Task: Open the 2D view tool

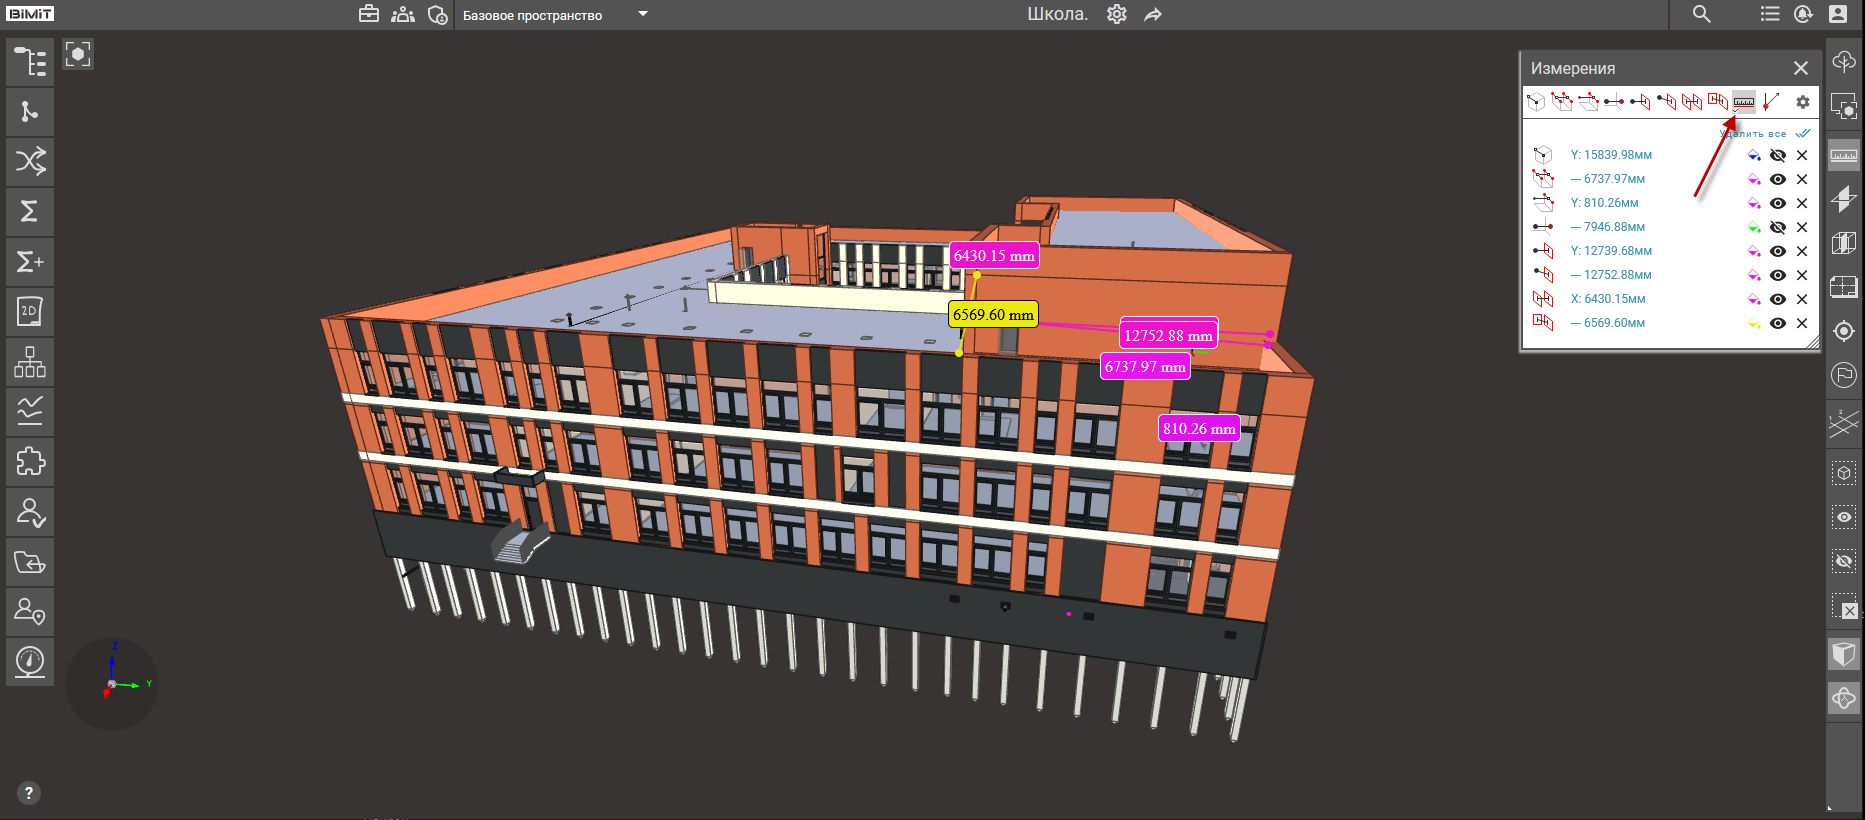Action: (x=30, y=311)
